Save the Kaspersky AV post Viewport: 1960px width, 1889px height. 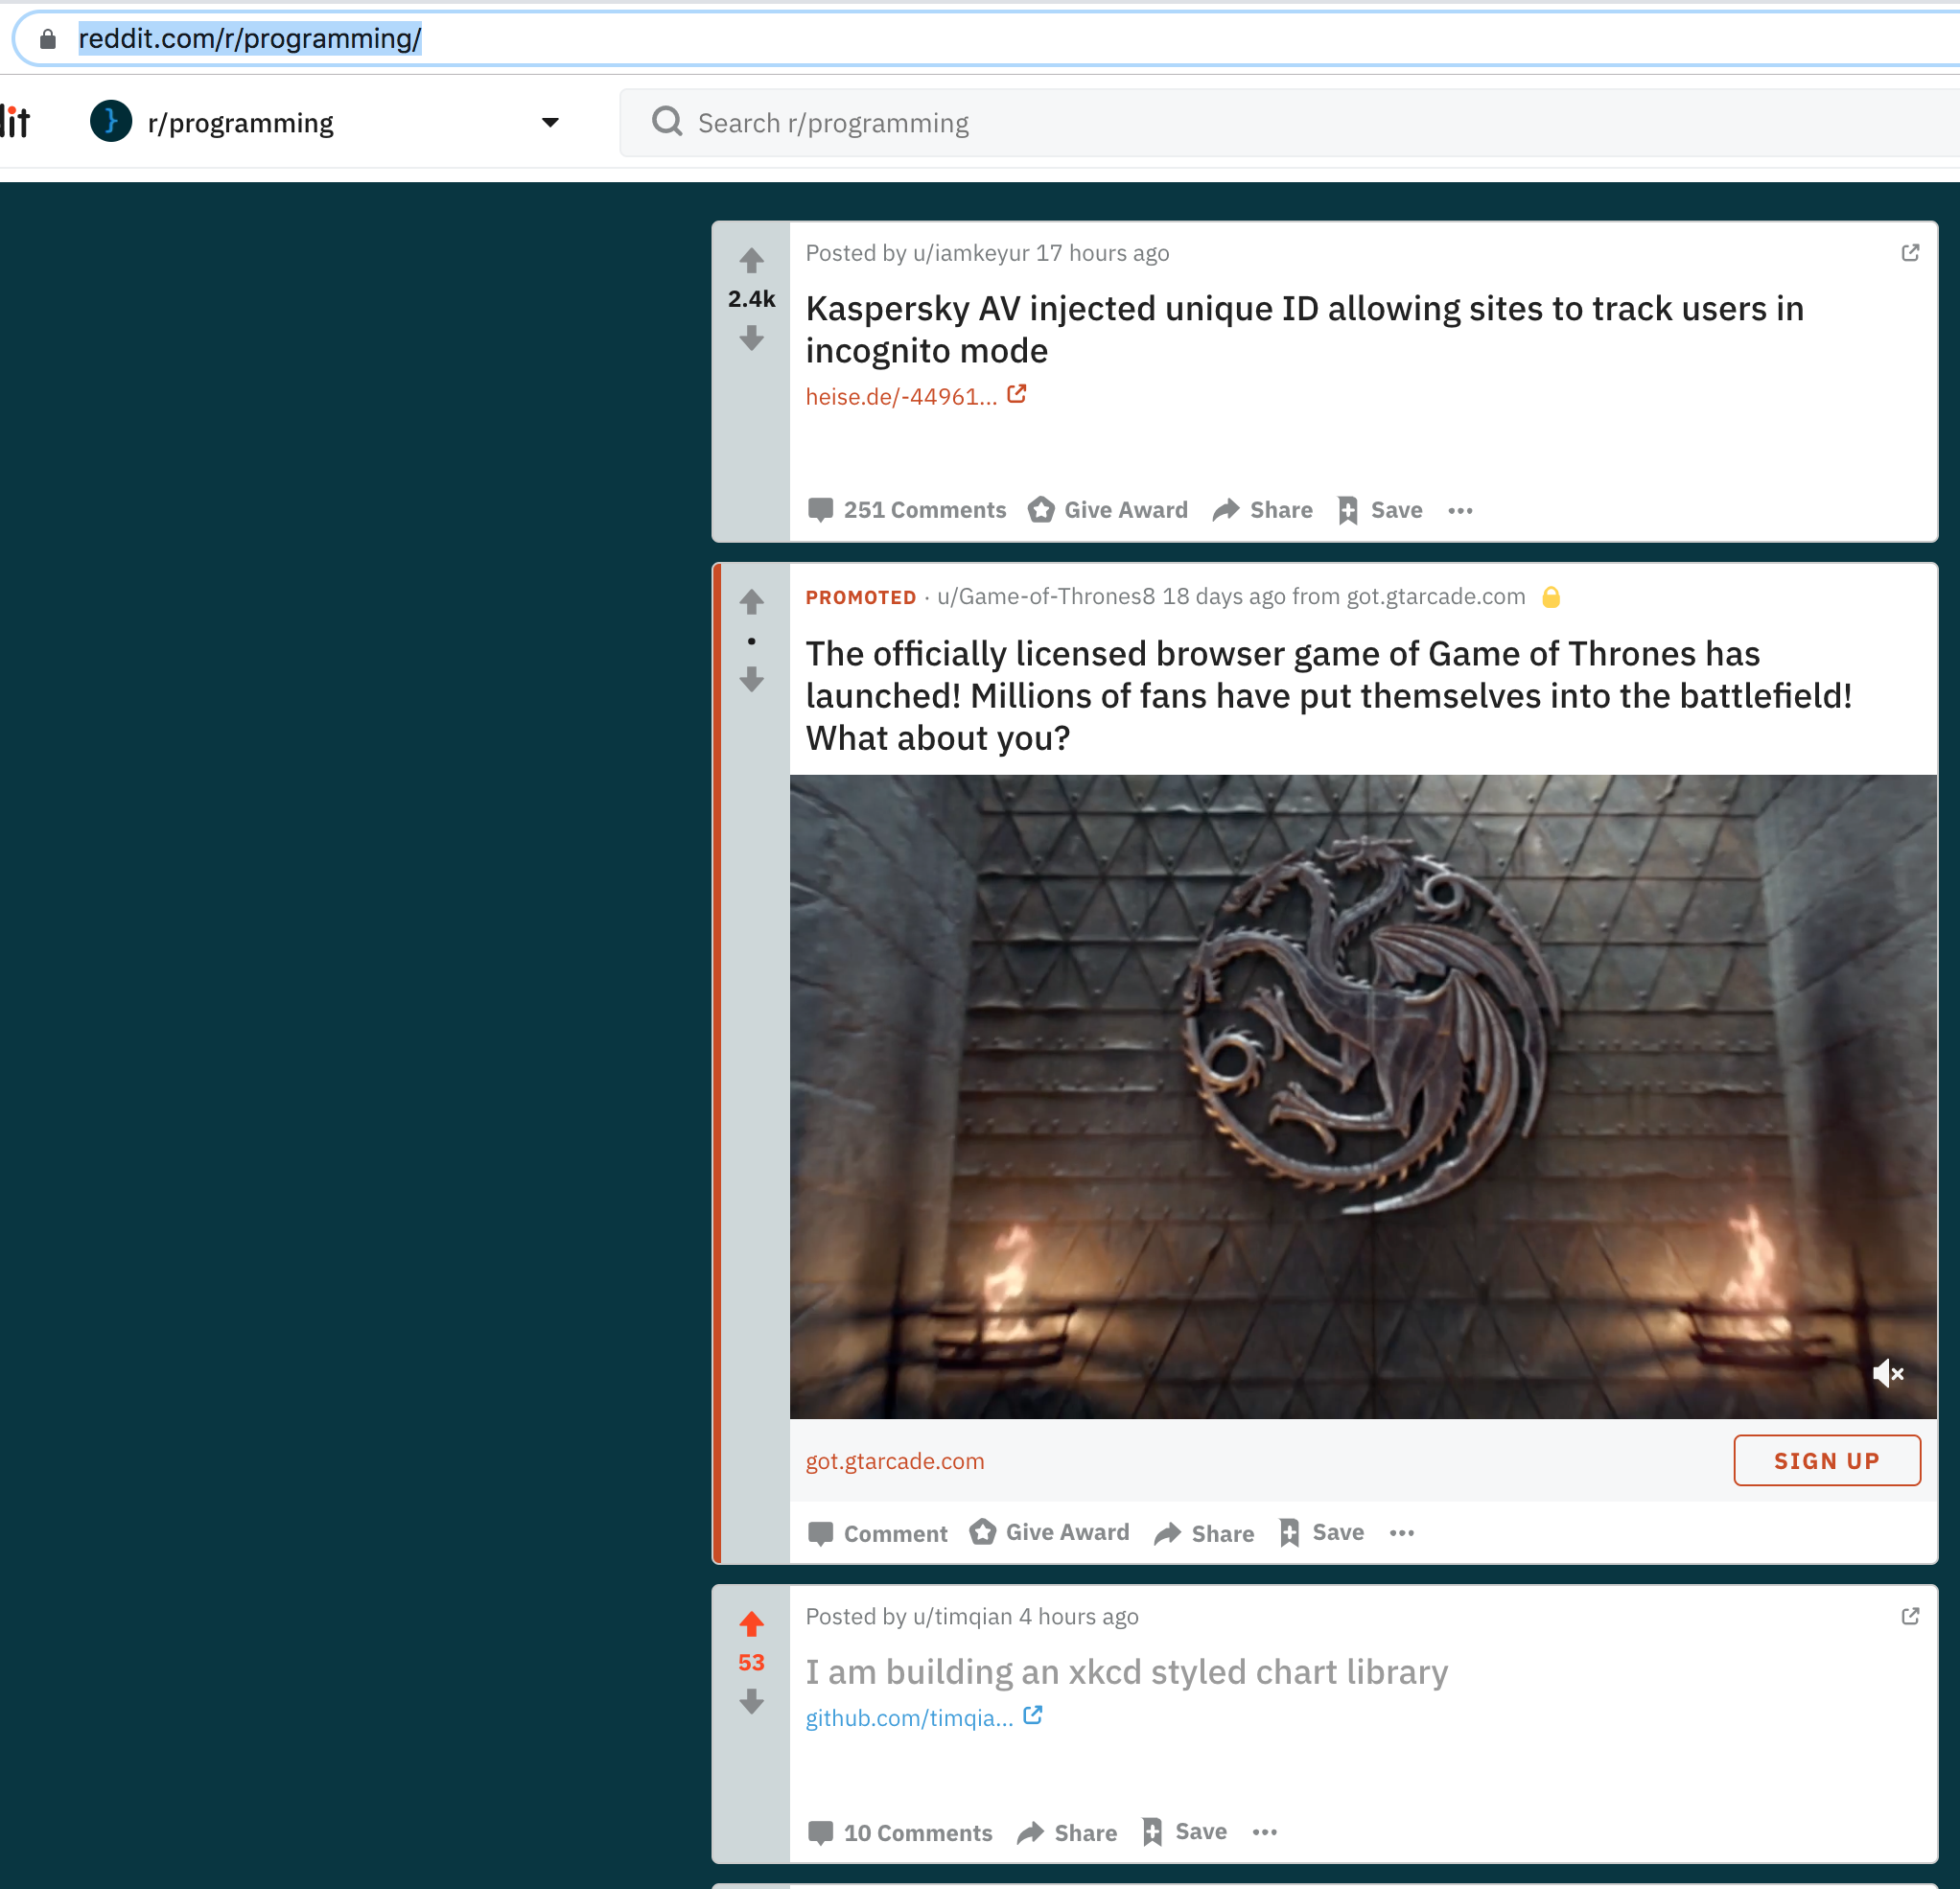click(1380, 510)
